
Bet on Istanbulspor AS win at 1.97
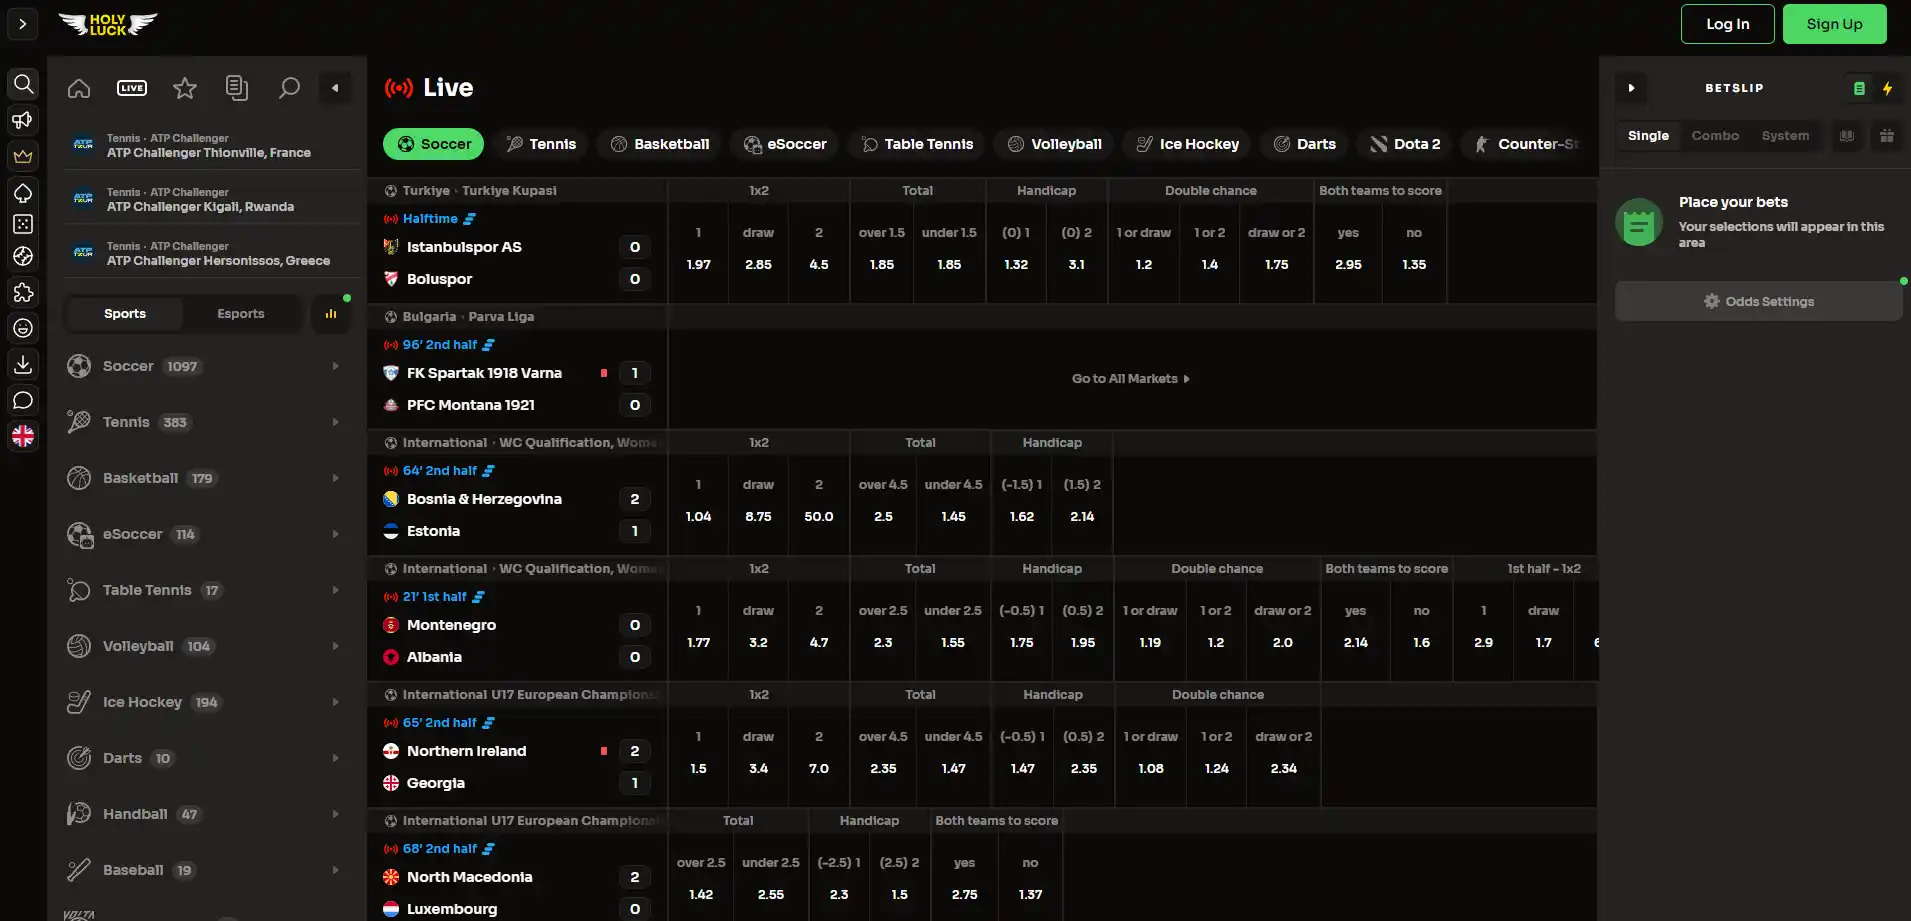(x=699, y=250)
